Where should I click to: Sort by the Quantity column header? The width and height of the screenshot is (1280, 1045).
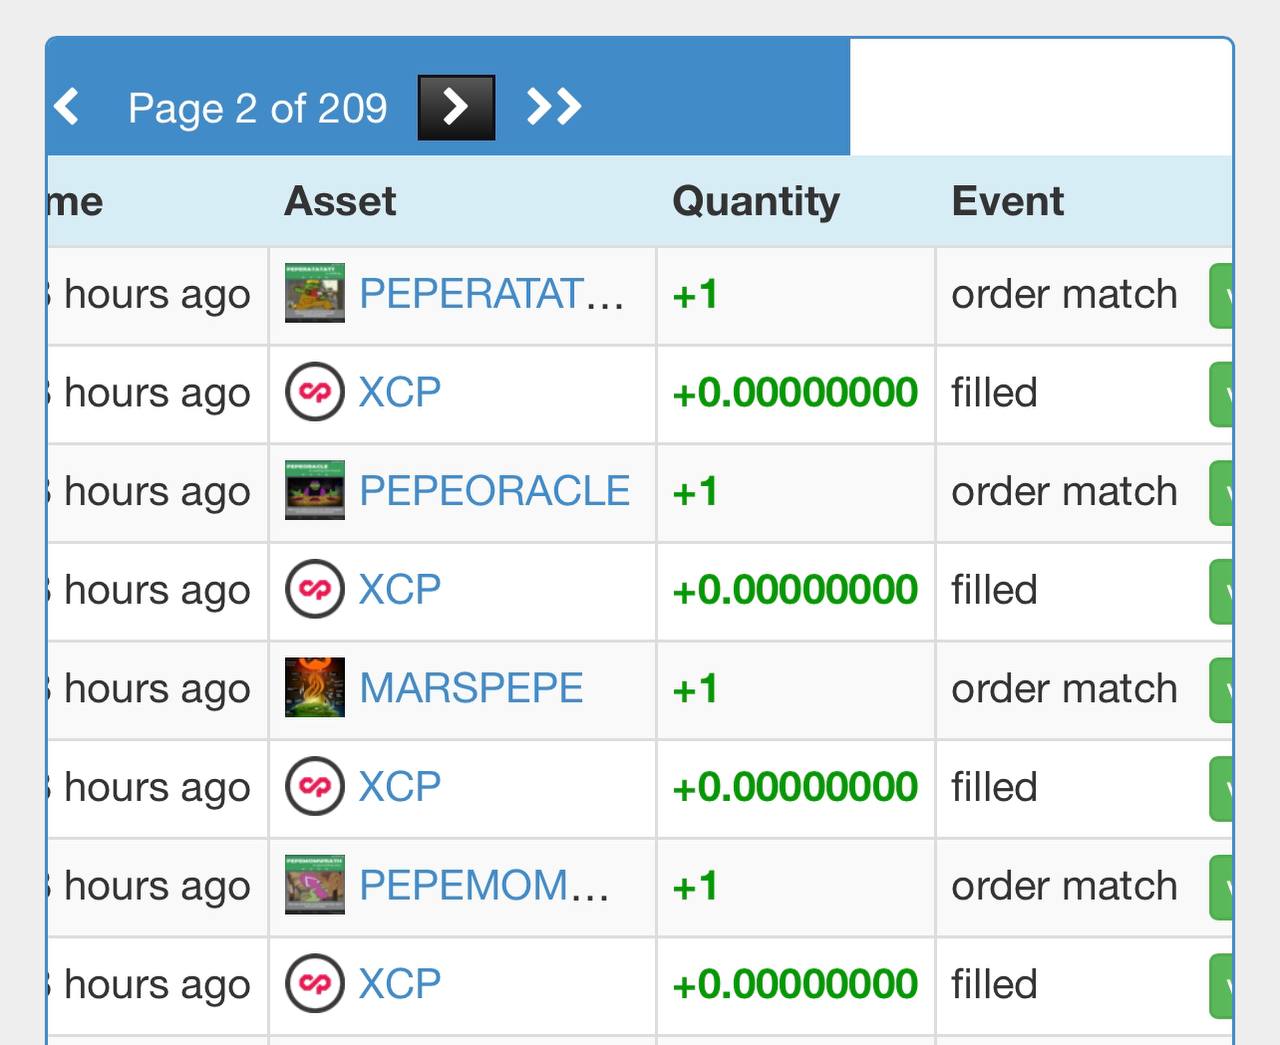tap(756, 201)
